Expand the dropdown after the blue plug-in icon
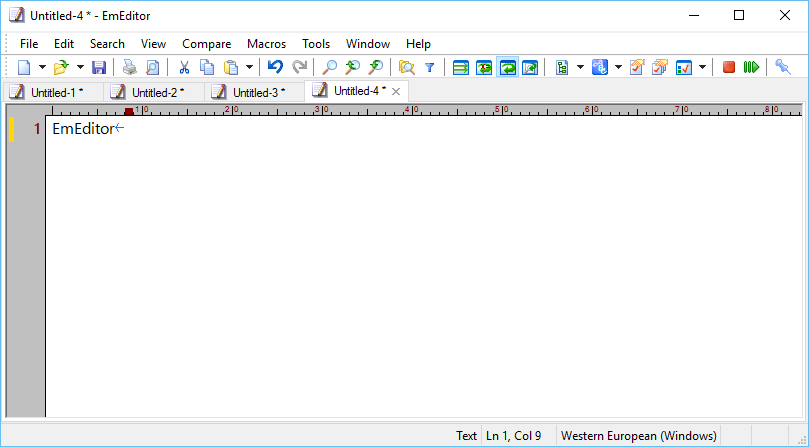The height and width of the screenshot is (447, 809). point(618,67)
